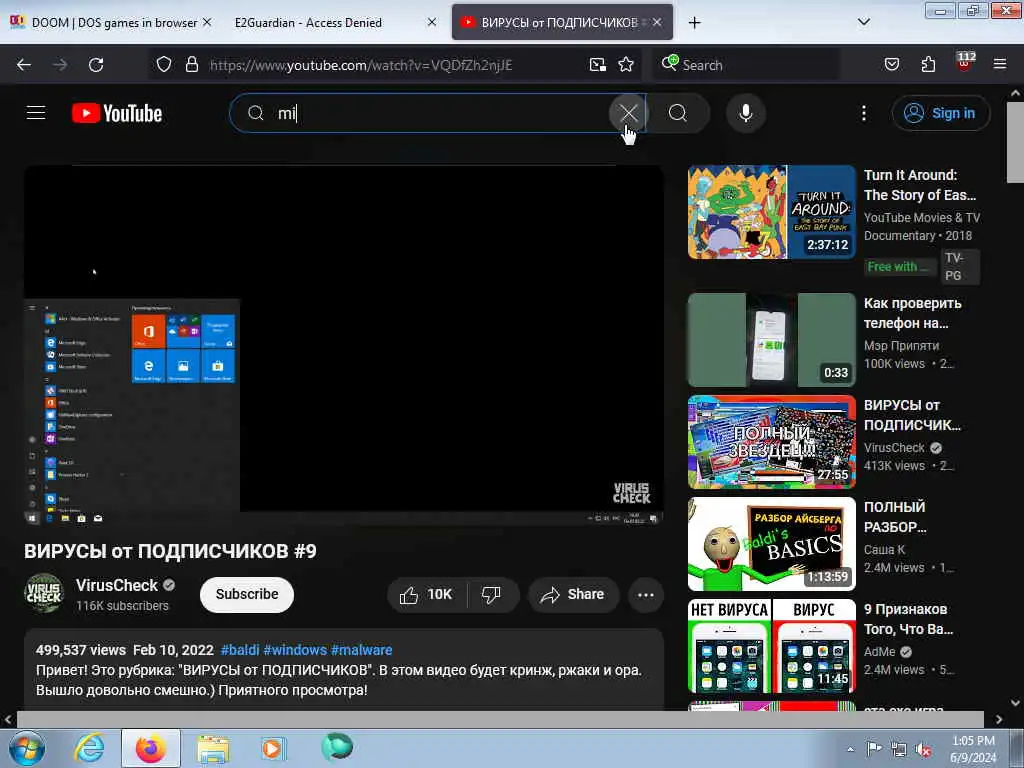Click the horizontal scrollbar right arrow
This screenshot has width=1024, height=768.
pyautogui.click(x=999, y=719)
